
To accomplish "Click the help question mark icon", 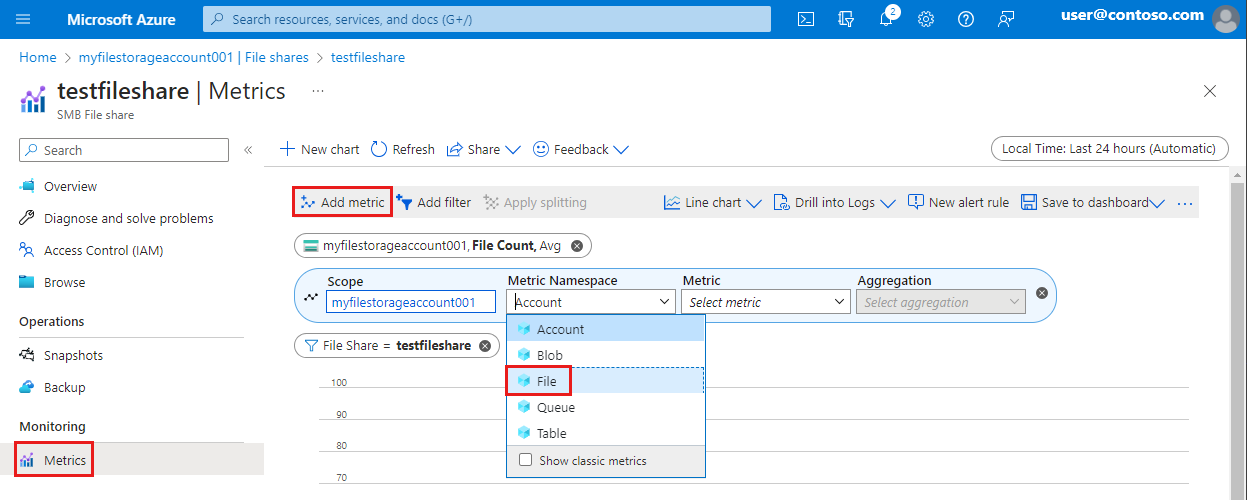I will [965, 19].
